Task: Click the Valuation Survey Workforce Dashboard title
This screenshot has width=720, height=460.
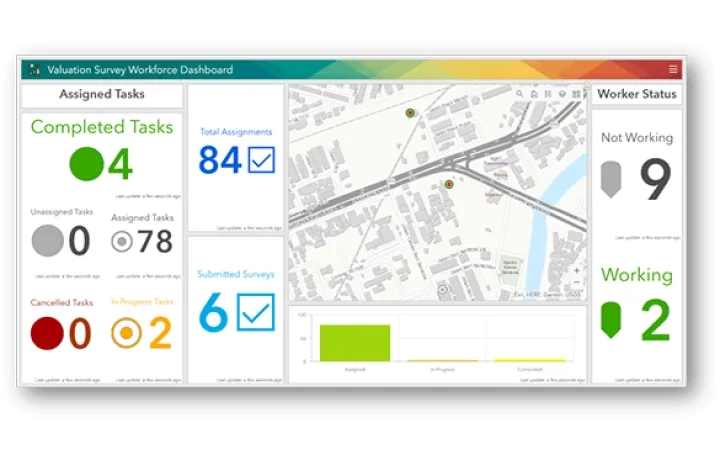Action: click(x=140, y=70)
